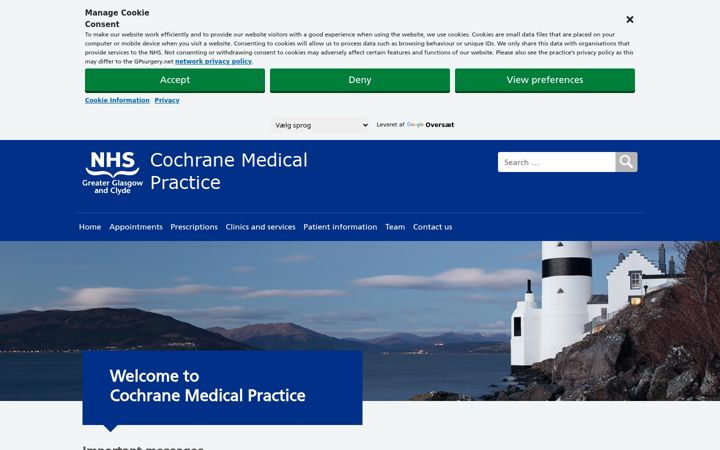Open the Prescriptions menu item

click(194, 227)
